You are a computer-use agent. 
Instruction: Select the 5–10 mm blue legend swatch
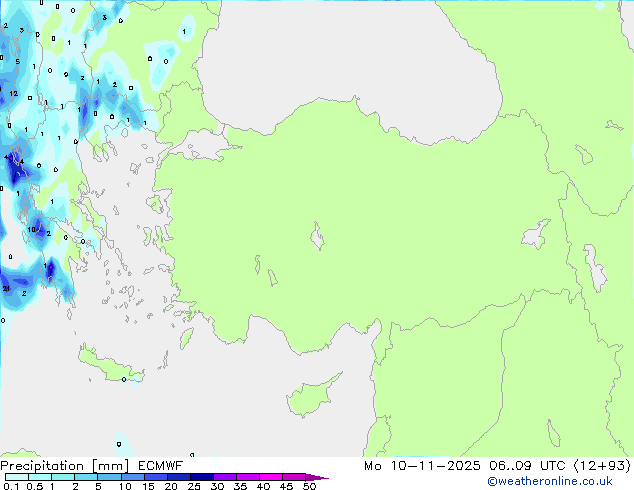109,477
